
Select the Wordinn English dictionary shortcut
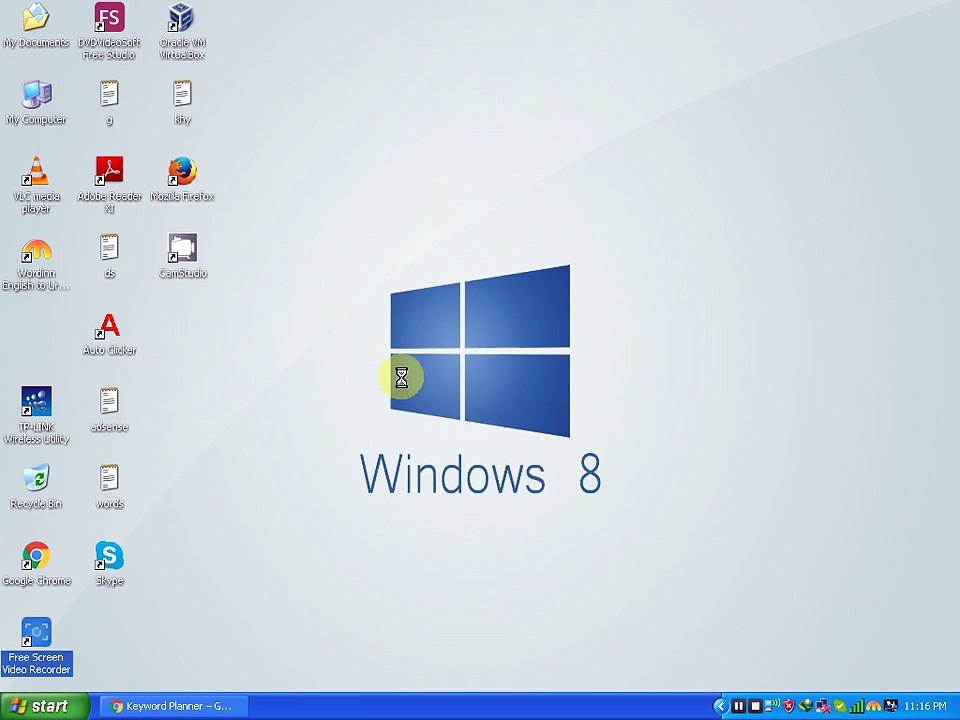[x=36, y=263]
